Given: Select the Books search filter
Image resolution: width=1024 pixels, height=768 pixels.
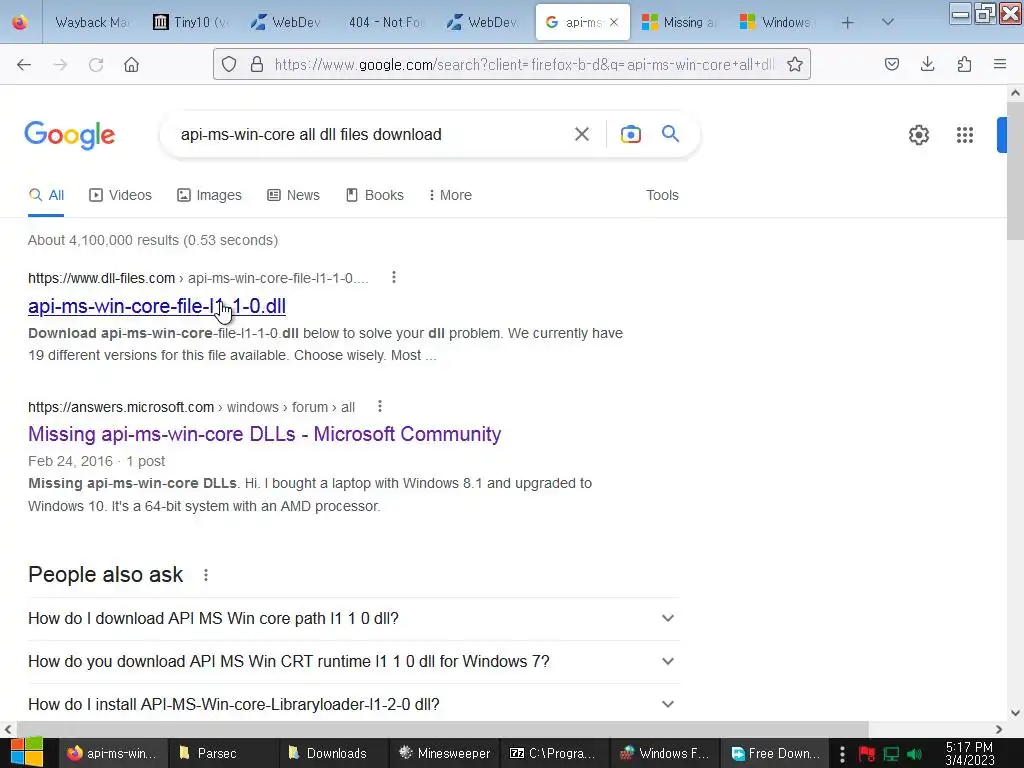Looking at the screenshot, I should pyautogui.click(x=374, y=195).
